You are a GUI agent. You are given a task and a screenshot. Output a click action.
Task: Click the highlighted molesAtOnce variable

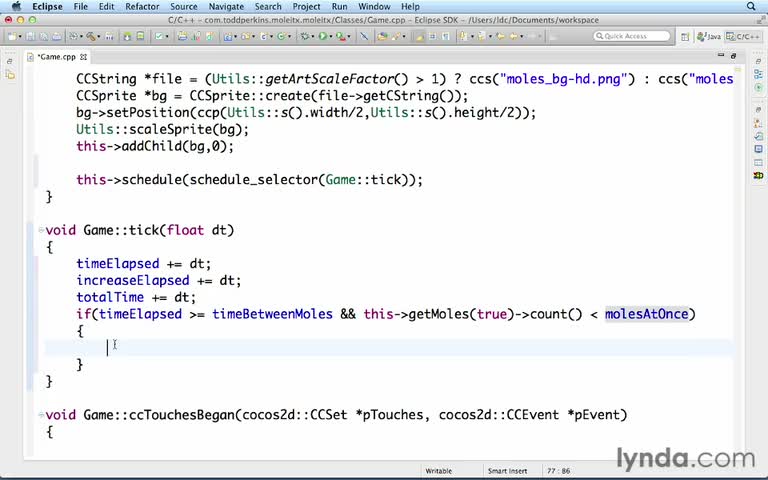click(x=647, y=314)
